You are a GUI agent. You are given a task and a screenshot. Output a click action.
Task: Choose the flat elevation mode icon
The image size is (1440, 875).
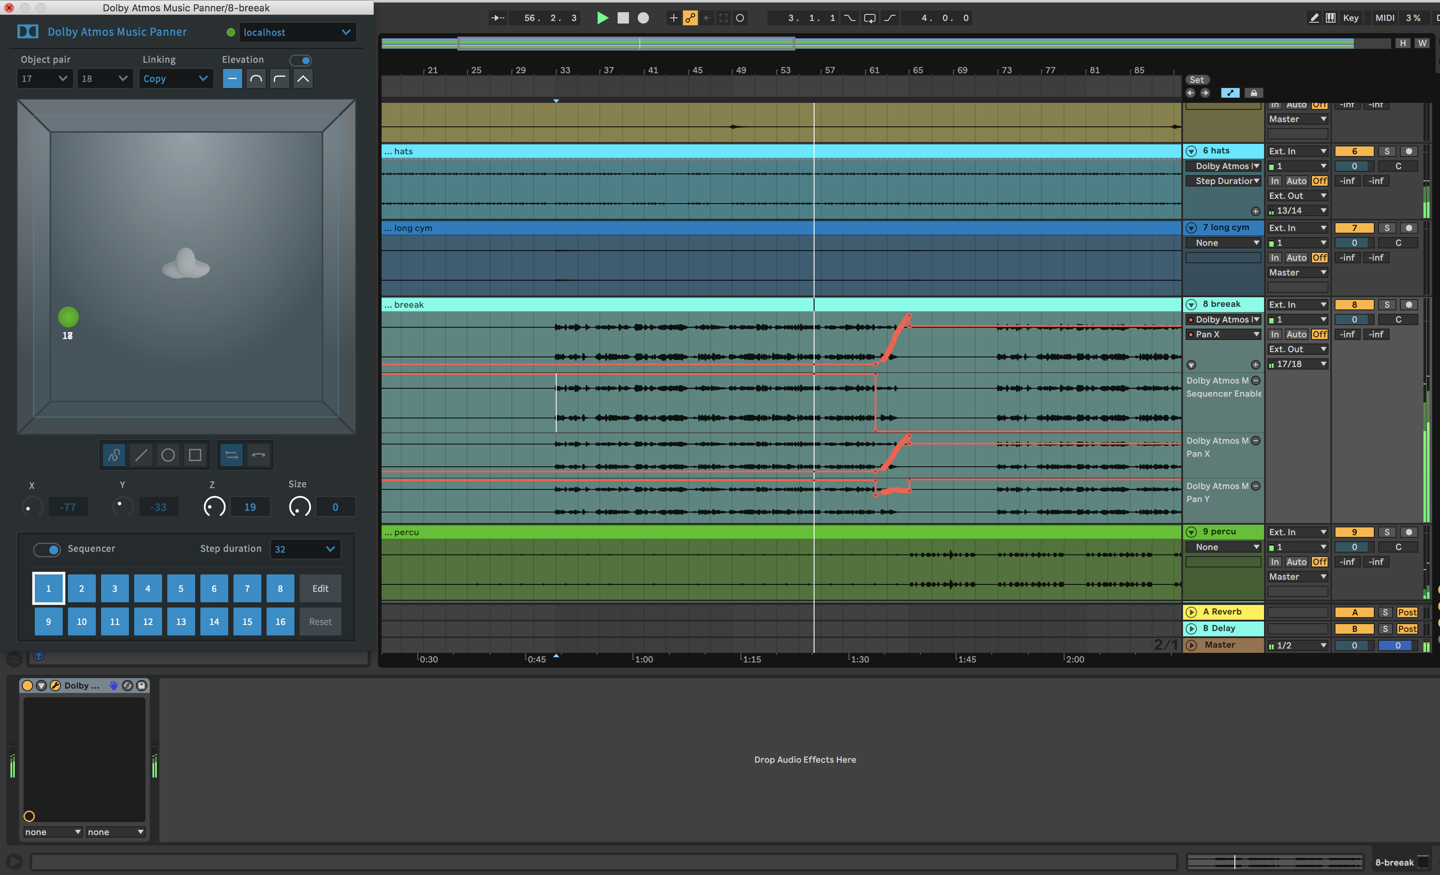click(232, 79)
